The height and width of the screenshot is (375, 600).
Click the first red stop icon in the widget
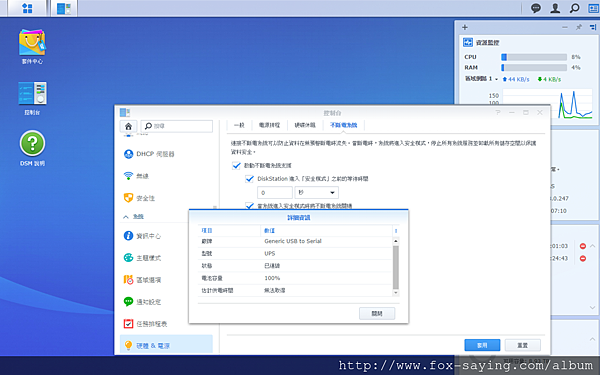click(583, 246)
